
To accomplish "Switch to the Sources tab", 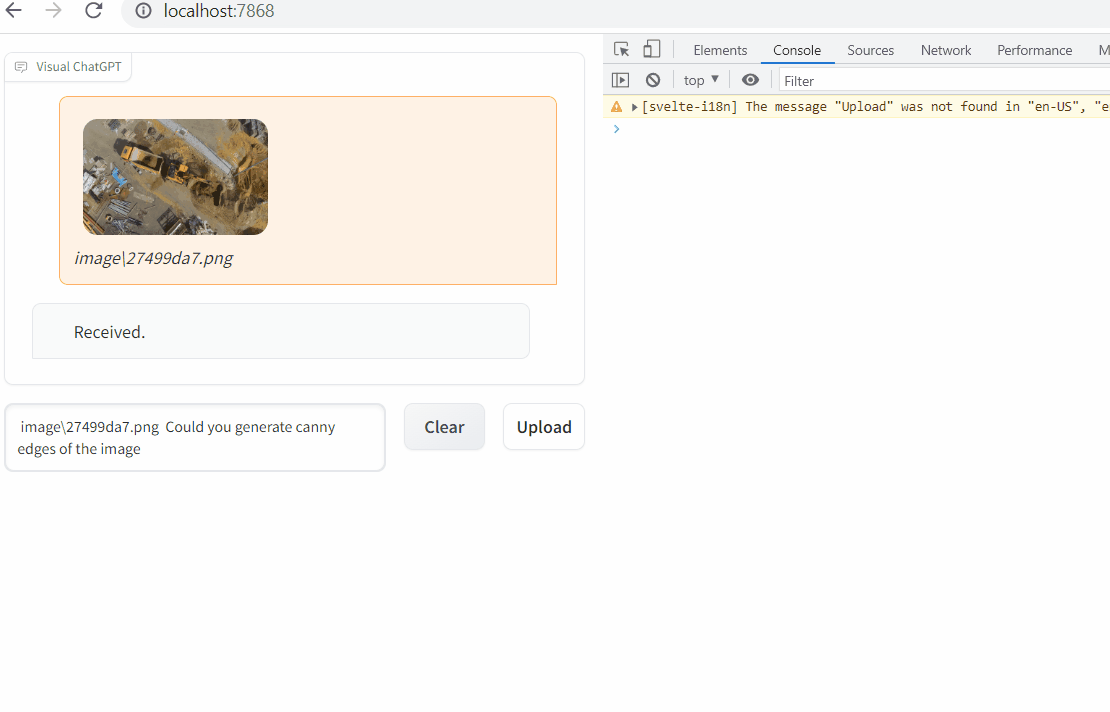I will point(869,50).
